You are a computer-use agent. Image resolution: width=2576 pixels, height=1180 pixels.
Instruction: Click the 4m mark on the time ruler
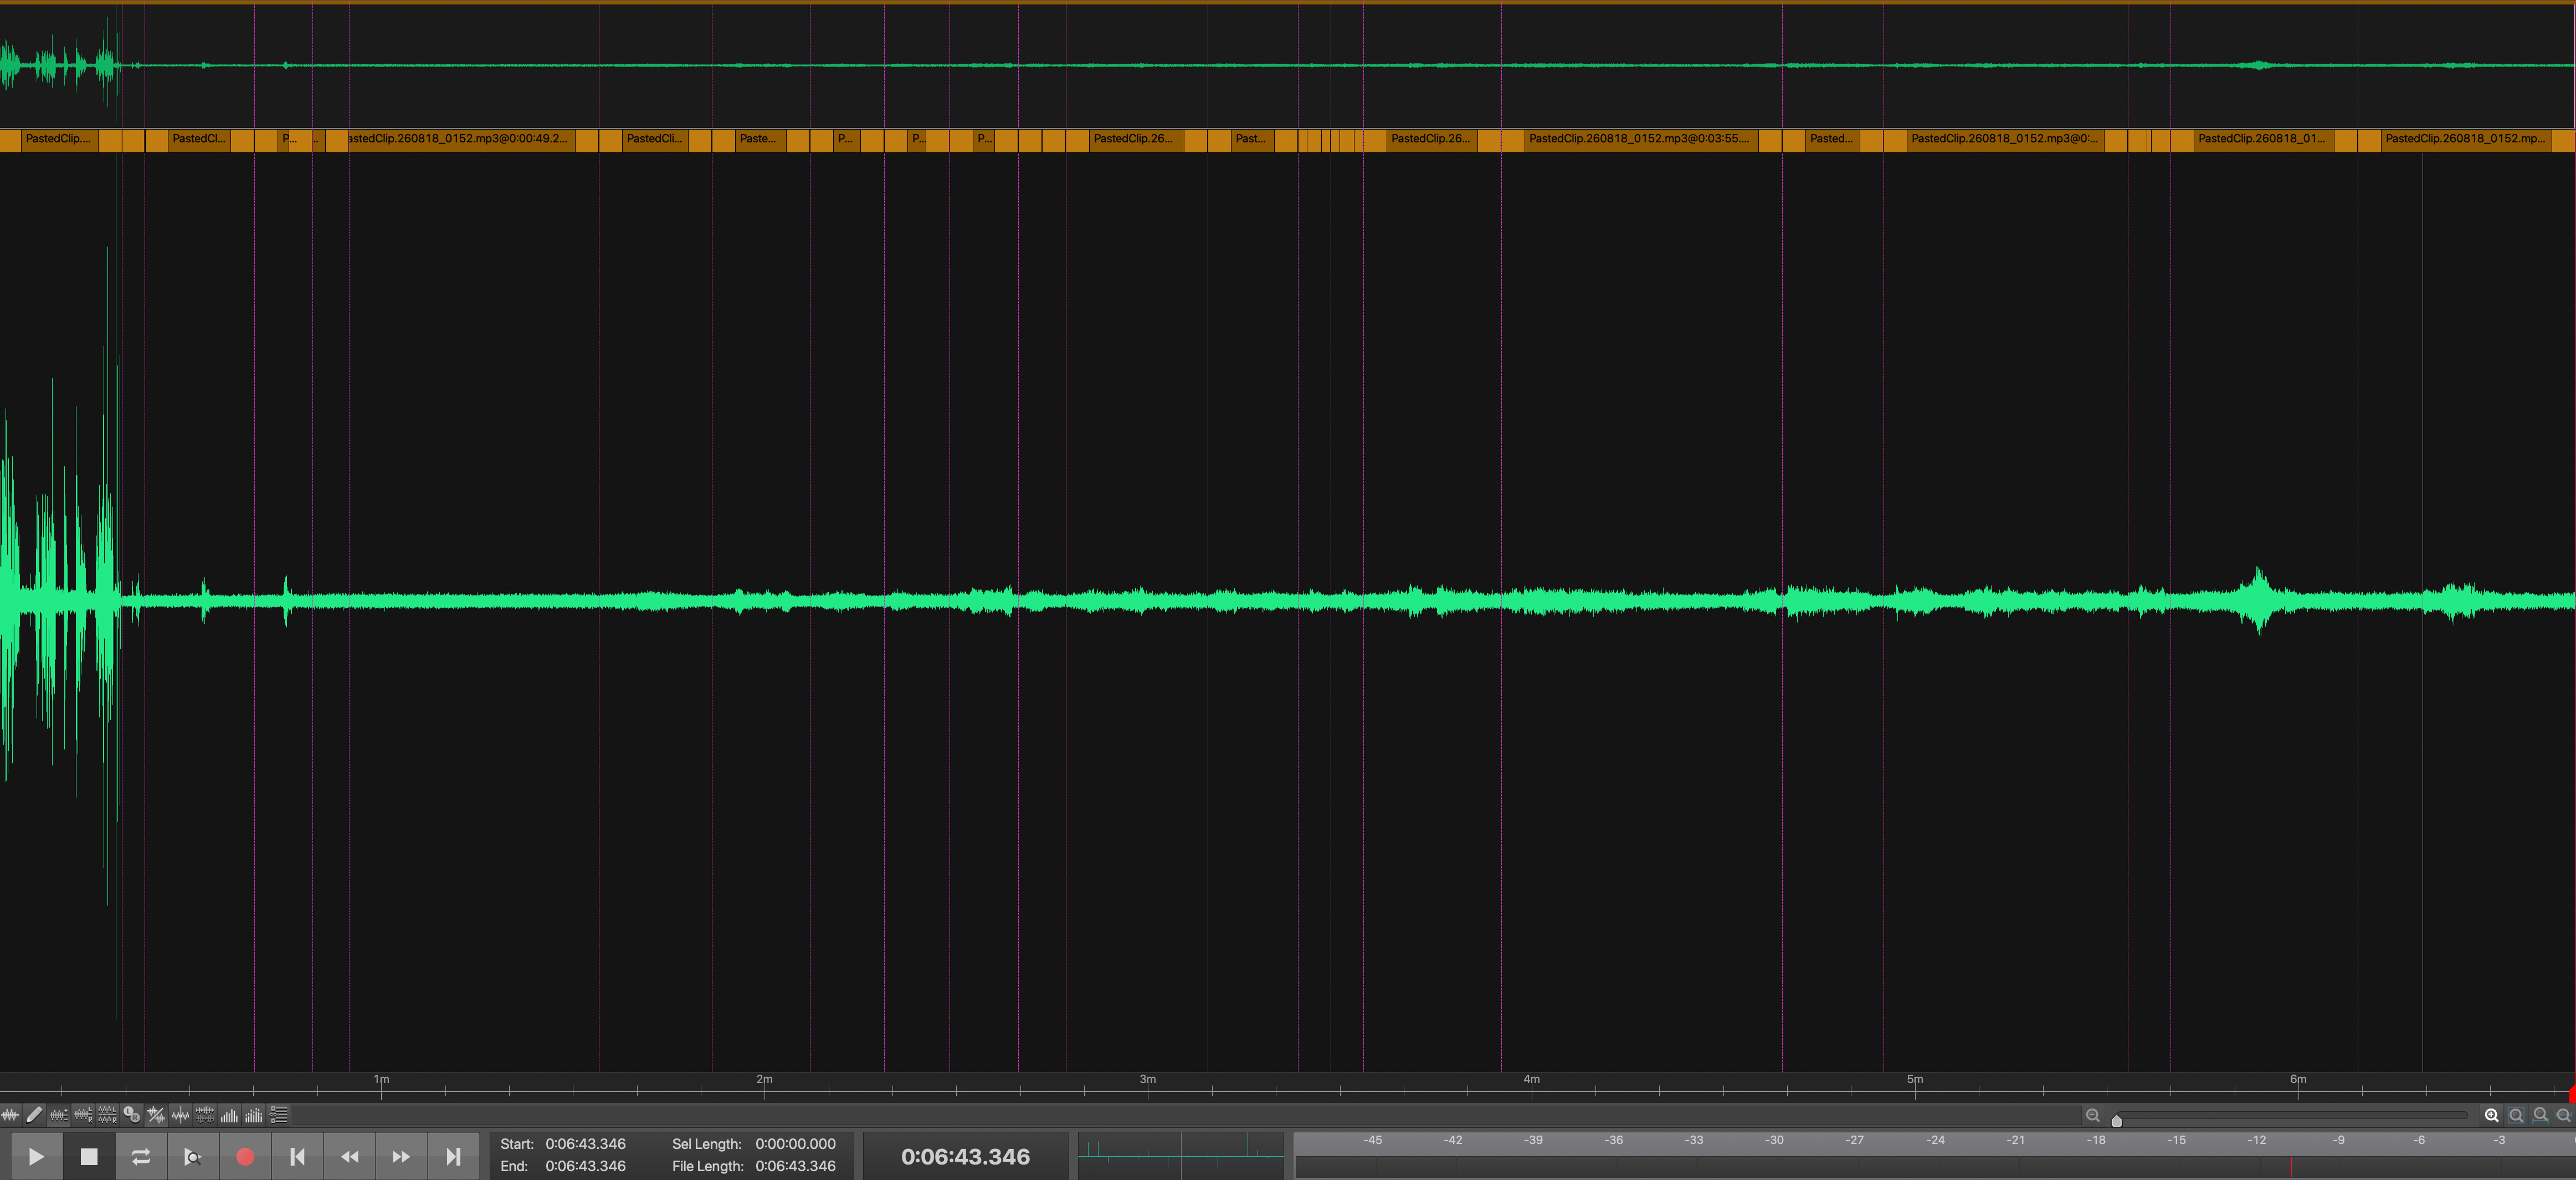[1531, 1080]
